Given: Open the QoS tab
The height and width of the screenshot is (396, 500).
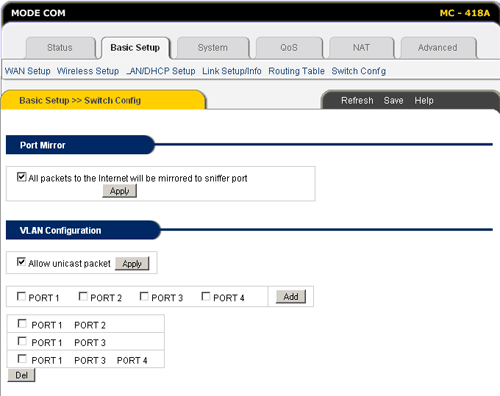Looking at the screenshot, I should click(x=289, y=48).
